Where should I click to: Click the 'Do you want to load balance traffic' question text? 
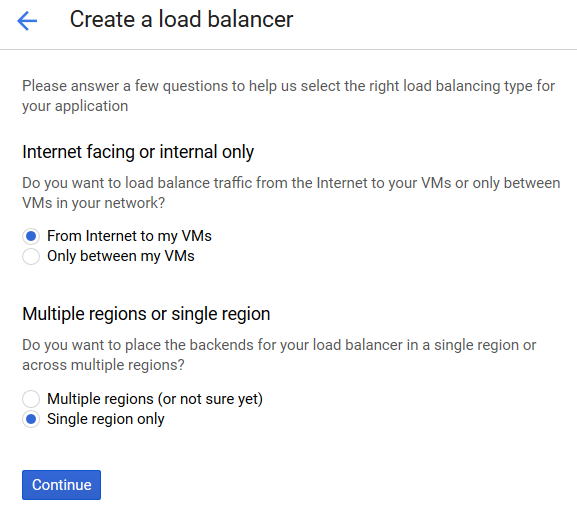[291, 193]
